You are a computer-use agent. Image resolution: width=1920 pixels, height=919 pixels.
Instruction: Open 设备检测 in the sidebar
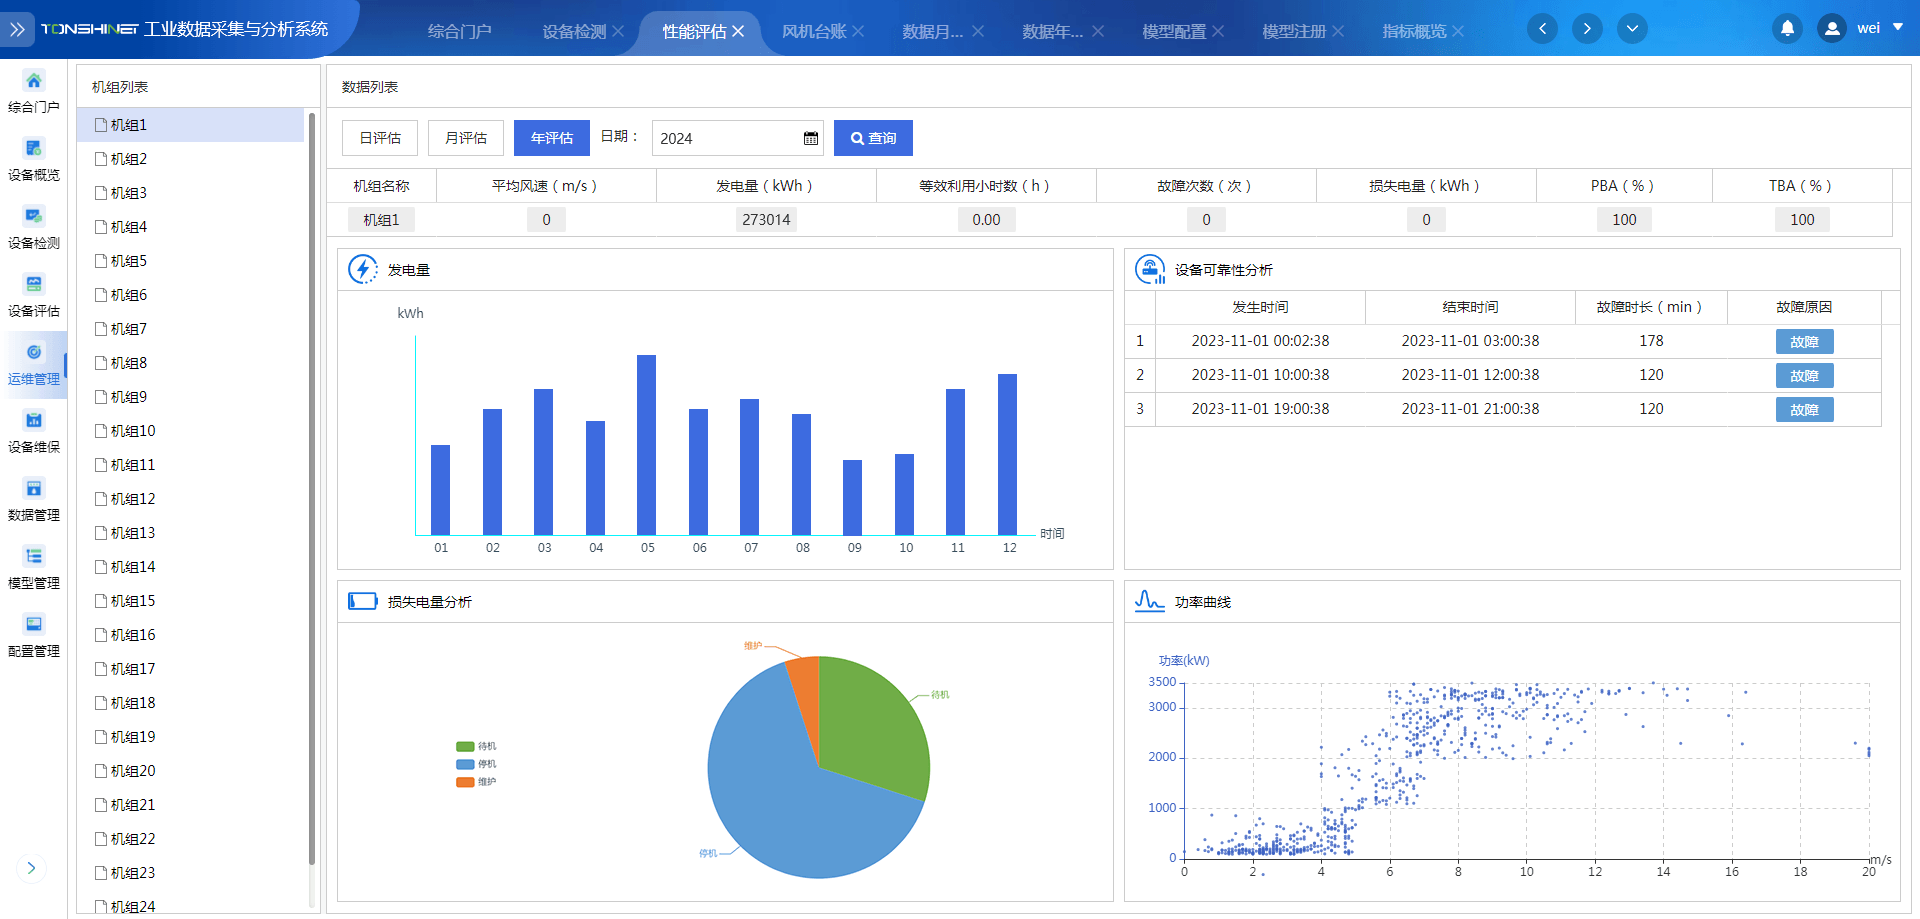coord(34,218)
